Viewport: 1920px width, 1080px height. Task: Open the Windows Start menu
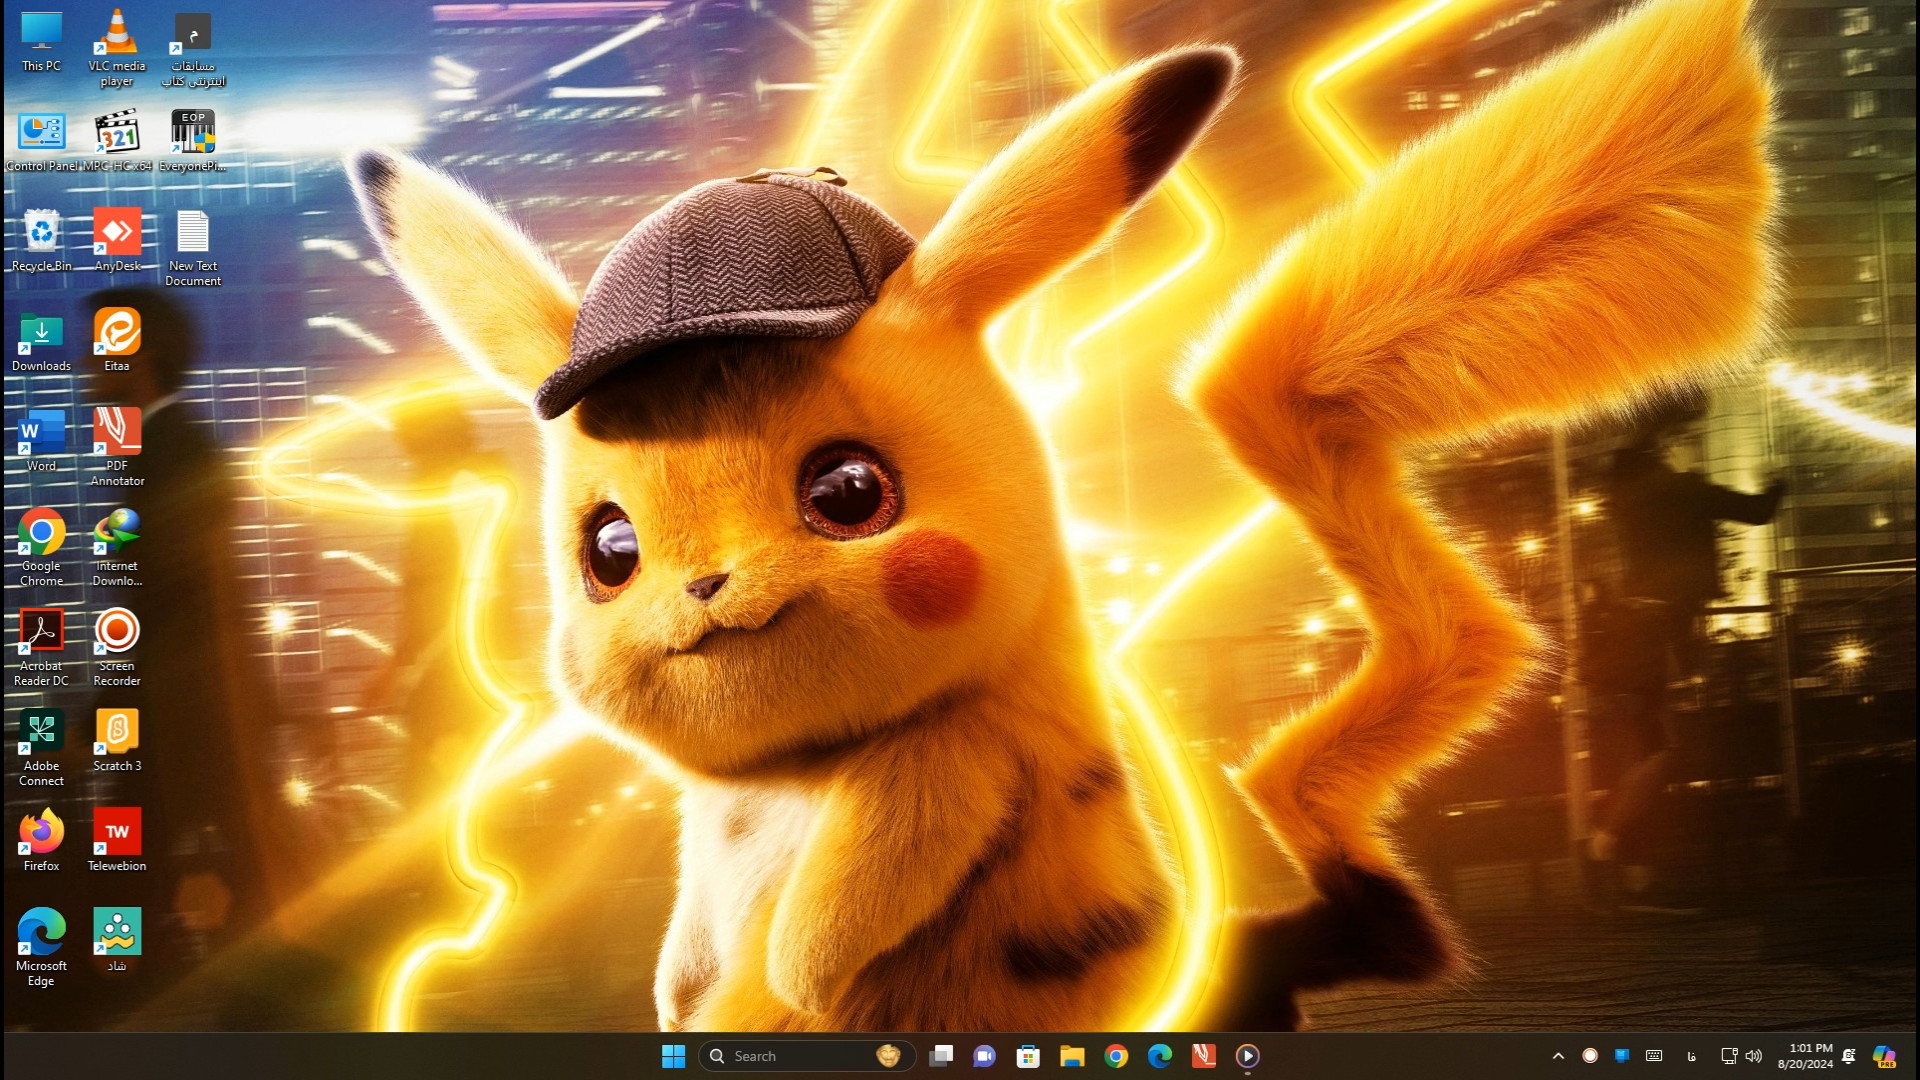click(673, 1056)
